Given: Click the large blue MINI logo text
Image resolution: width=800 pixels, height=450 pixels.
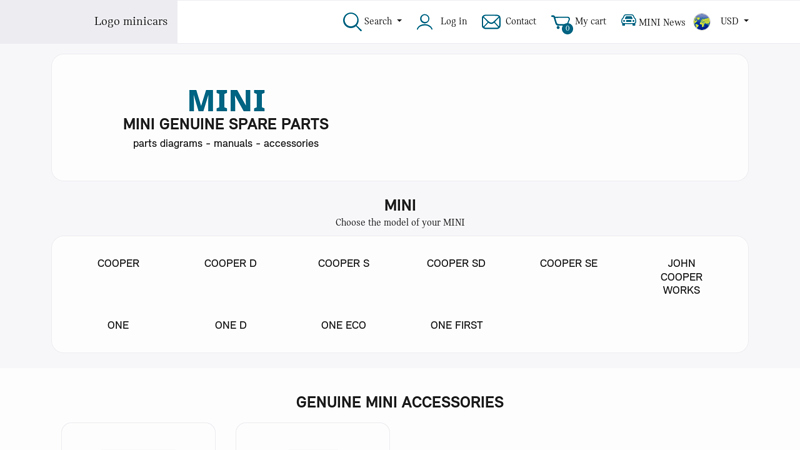Looking at the screenshot, I should [x=227, y=100].
